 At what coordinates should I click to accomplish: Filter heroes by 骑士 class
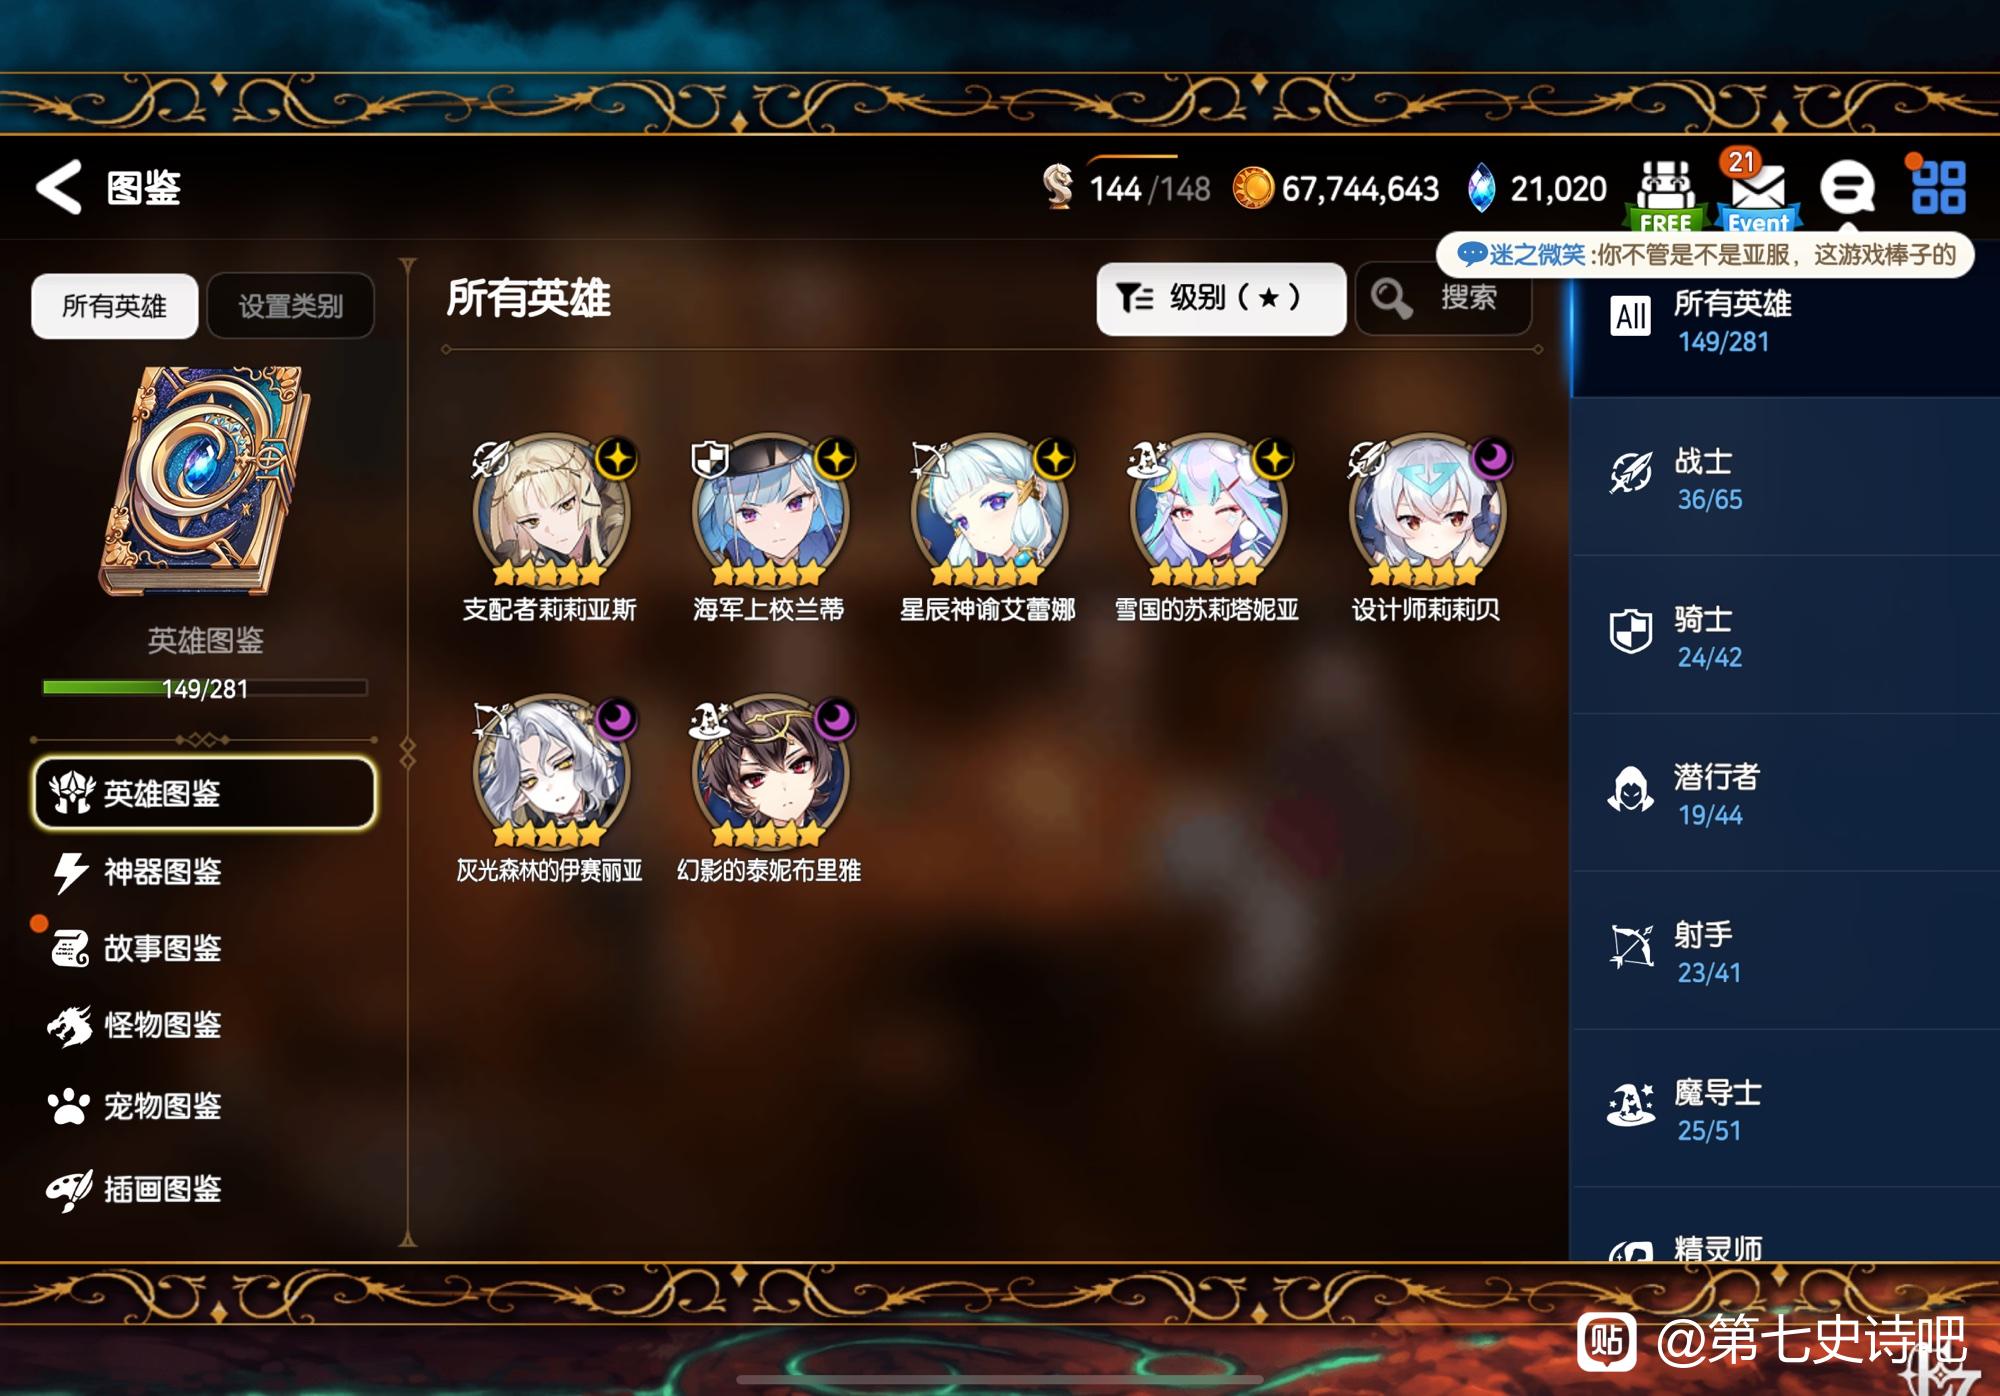click(x=1786, y=636)
